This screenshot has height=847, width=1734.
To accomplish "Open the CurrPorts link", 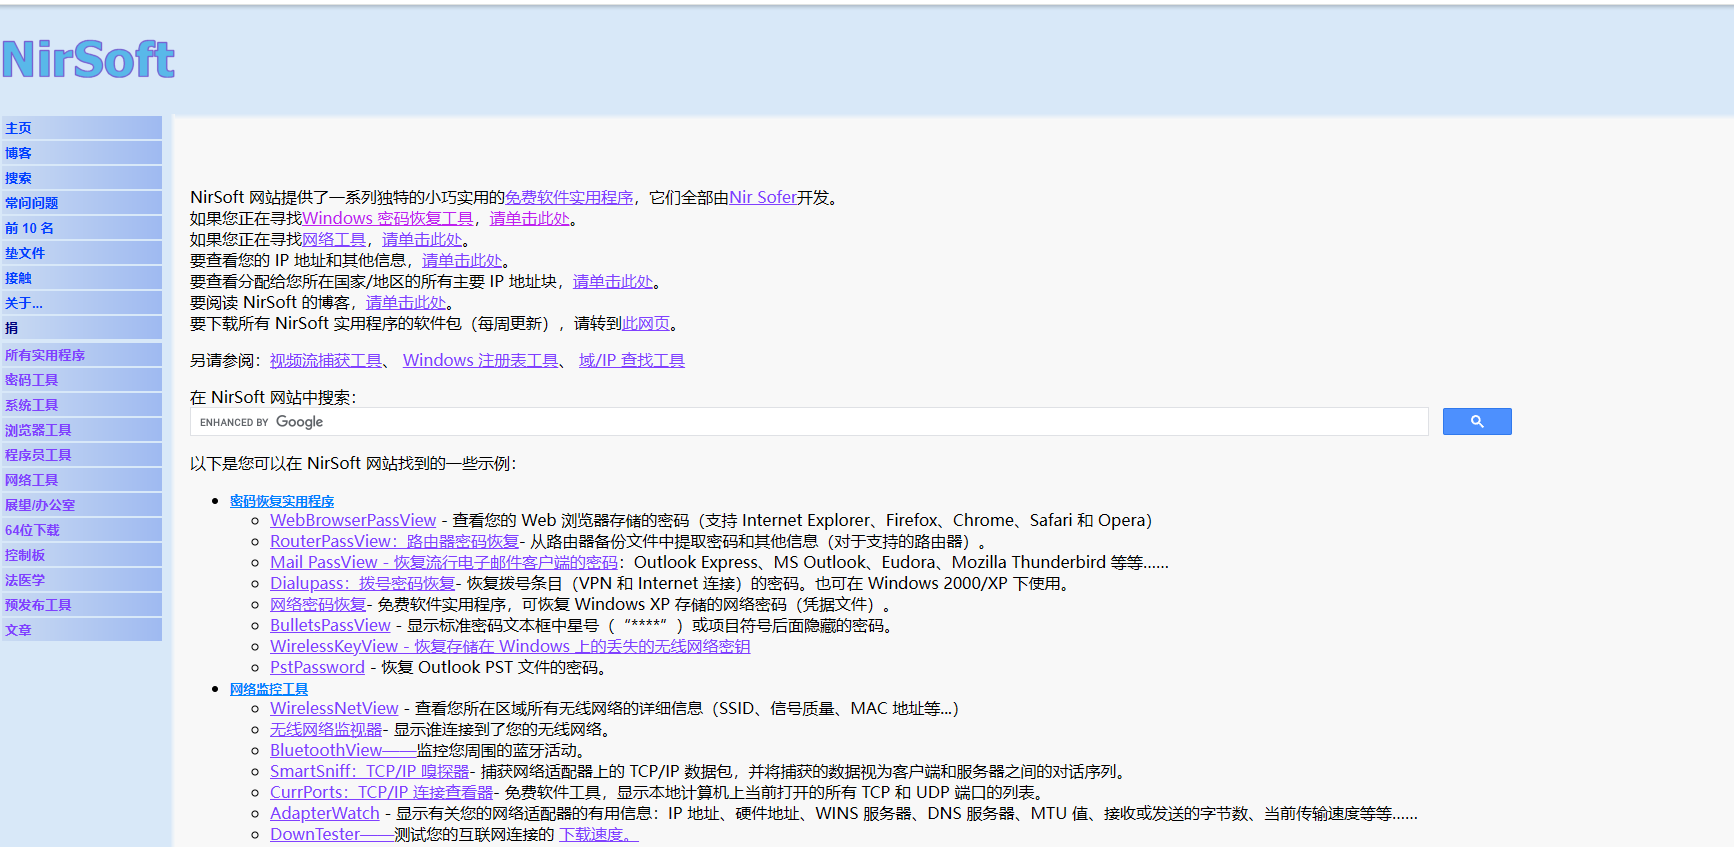I will (x=382, y=792).
